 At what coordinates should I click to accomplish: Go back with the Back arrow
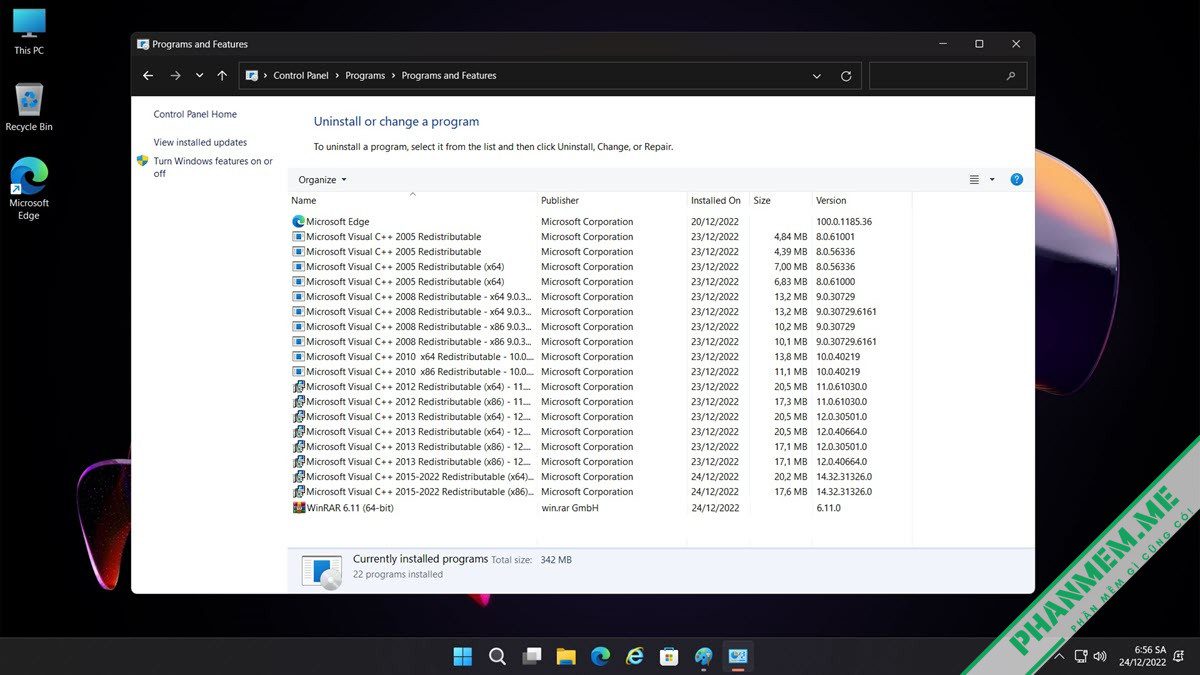[x=148, y=76]
